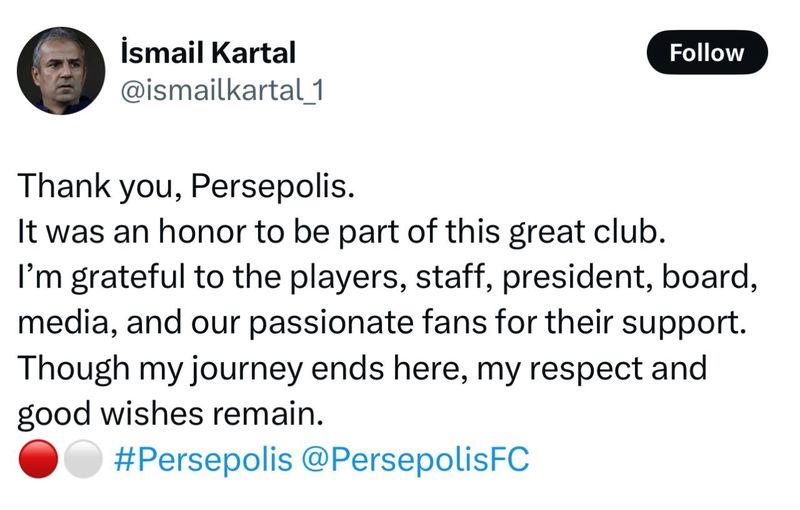This screenshot has width=800, height=510.
Task: Click the word 'staff' in the tweet
Action: pos(454,277)
